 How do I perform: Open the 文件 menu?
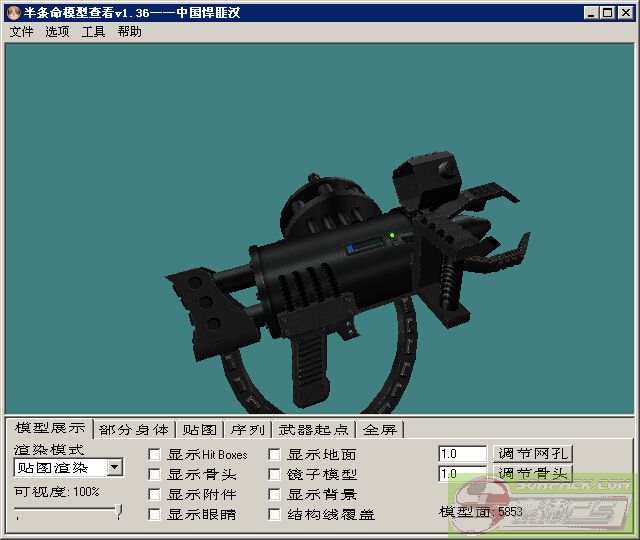(x=21, y=32)
